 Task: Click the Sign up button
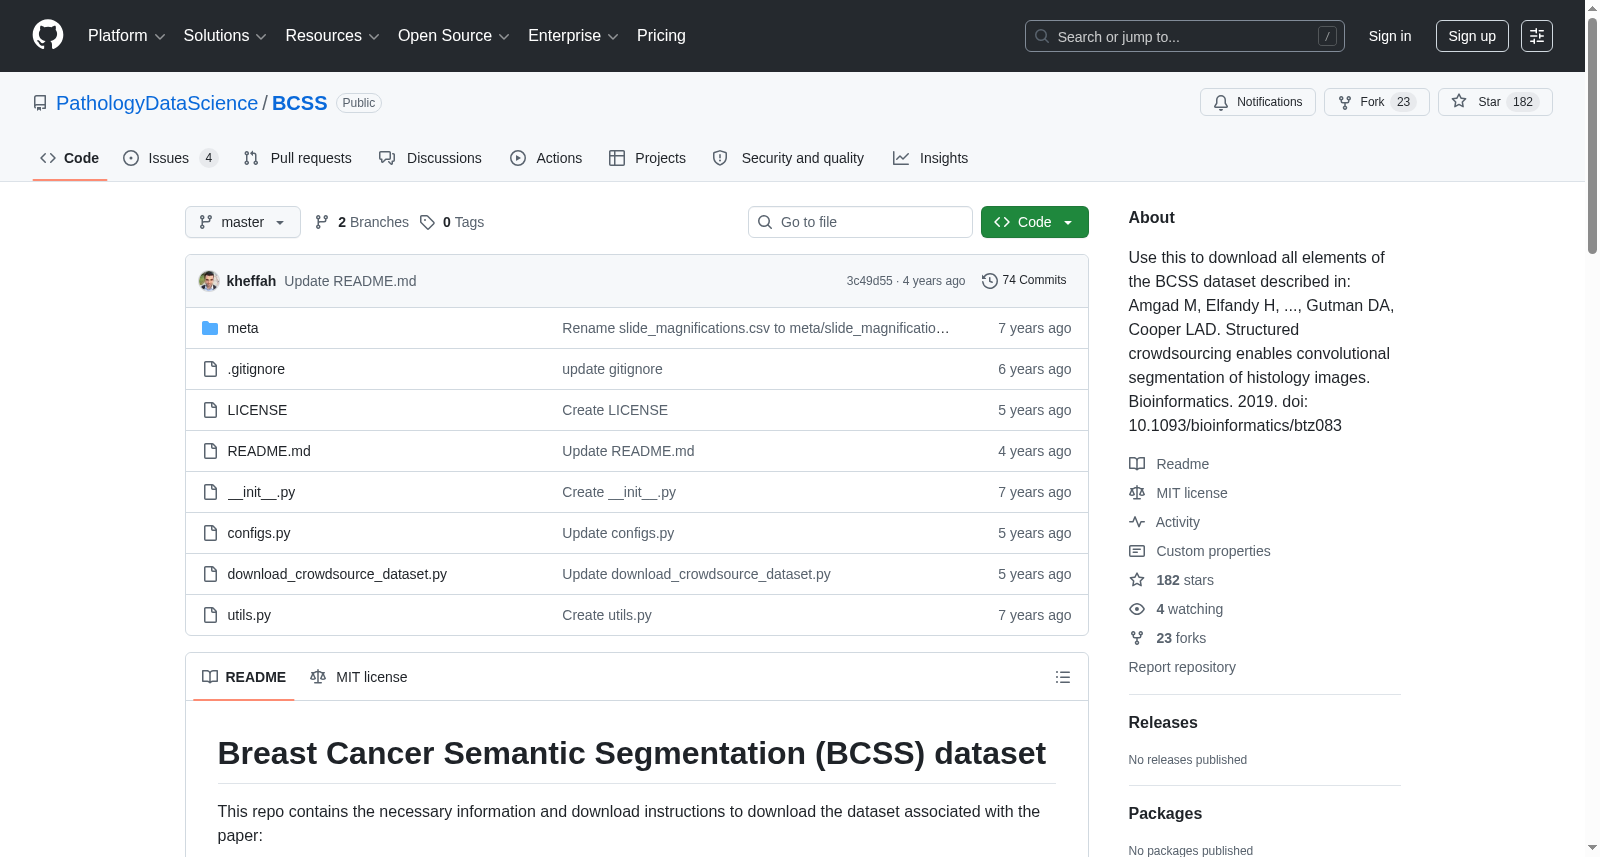(x=1472, y=36)
